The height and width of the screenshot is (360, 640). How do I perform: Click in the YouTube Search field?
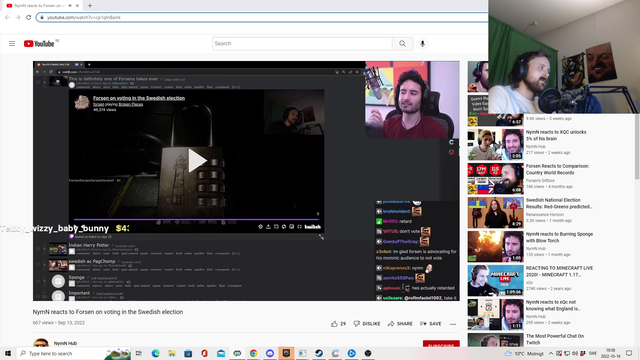coord(302,44)
